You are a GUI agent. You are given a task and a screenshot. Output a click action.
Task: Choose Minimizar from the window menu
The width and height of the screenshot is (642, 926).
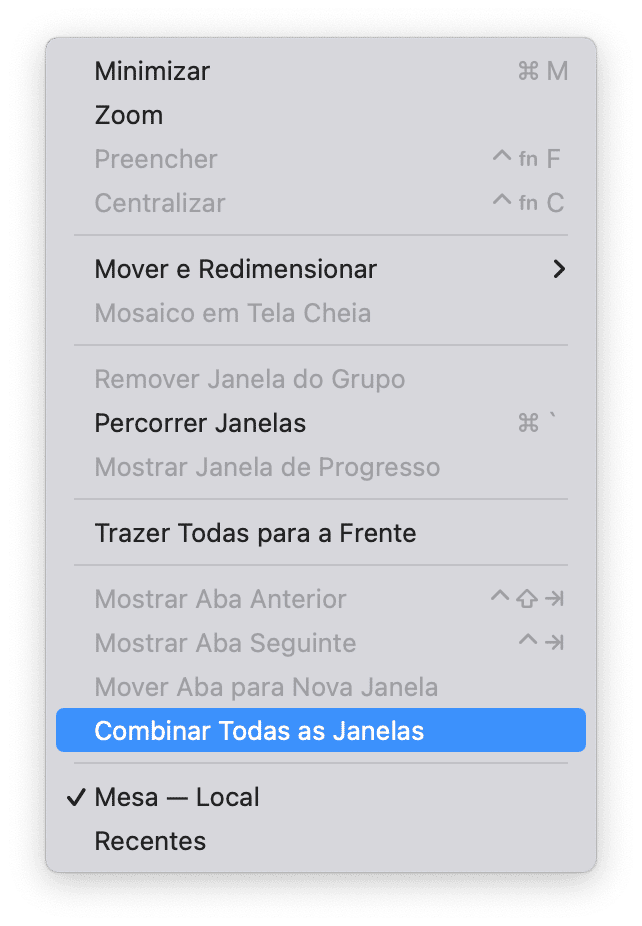coord(321,71)
